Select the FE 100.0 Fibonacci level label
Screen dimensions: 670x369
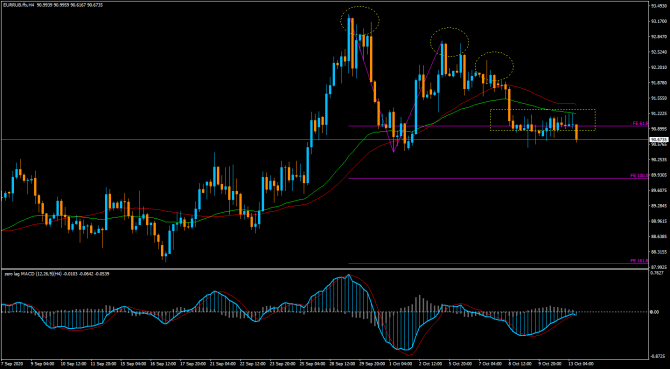[640, 176]
